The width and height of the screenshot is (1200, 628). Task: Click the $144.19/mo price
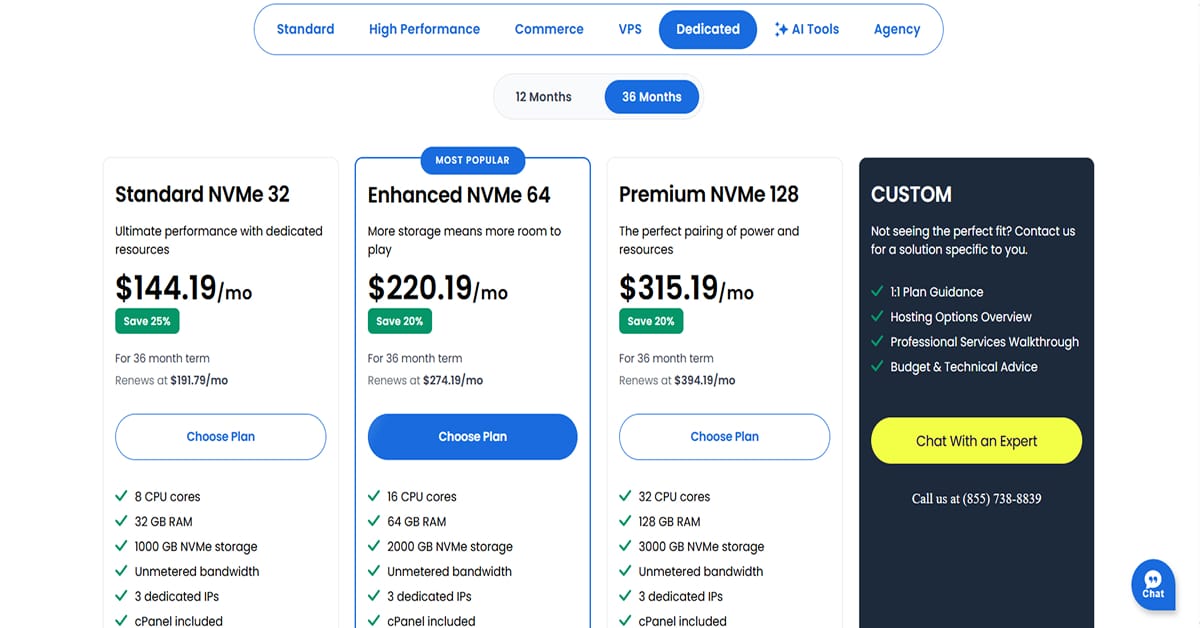pos(184,288)
